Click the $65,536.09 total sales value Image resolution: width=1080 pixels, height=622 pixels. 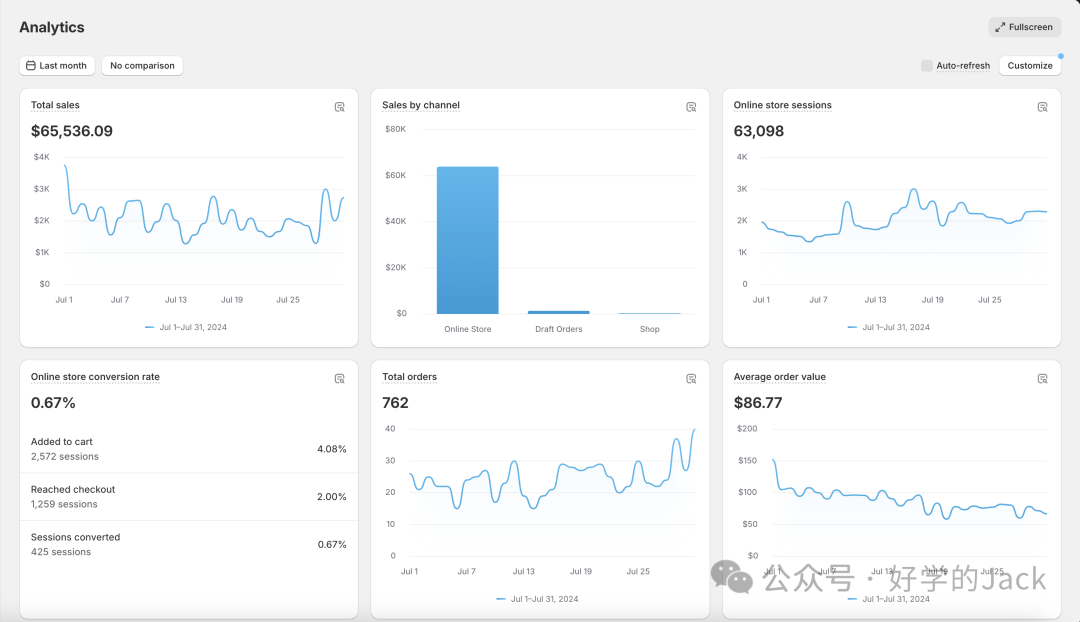click(72, 131)
